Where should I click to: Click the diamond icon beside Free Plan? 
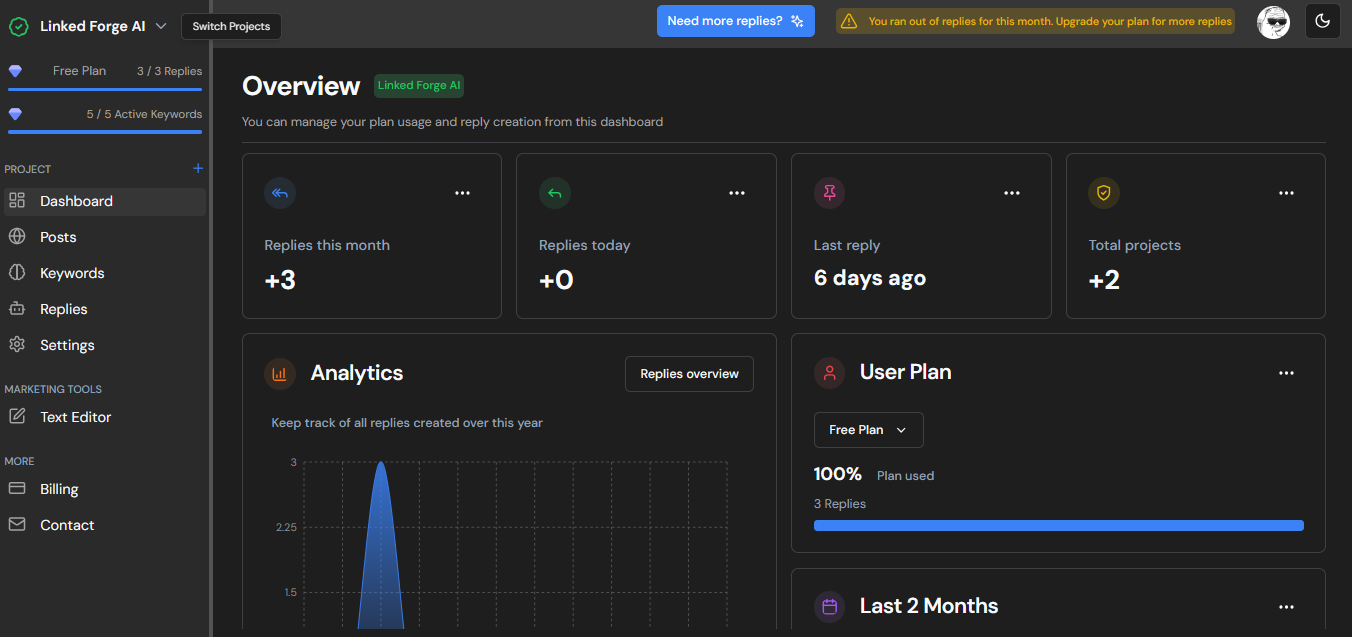(x=15, y=71)
